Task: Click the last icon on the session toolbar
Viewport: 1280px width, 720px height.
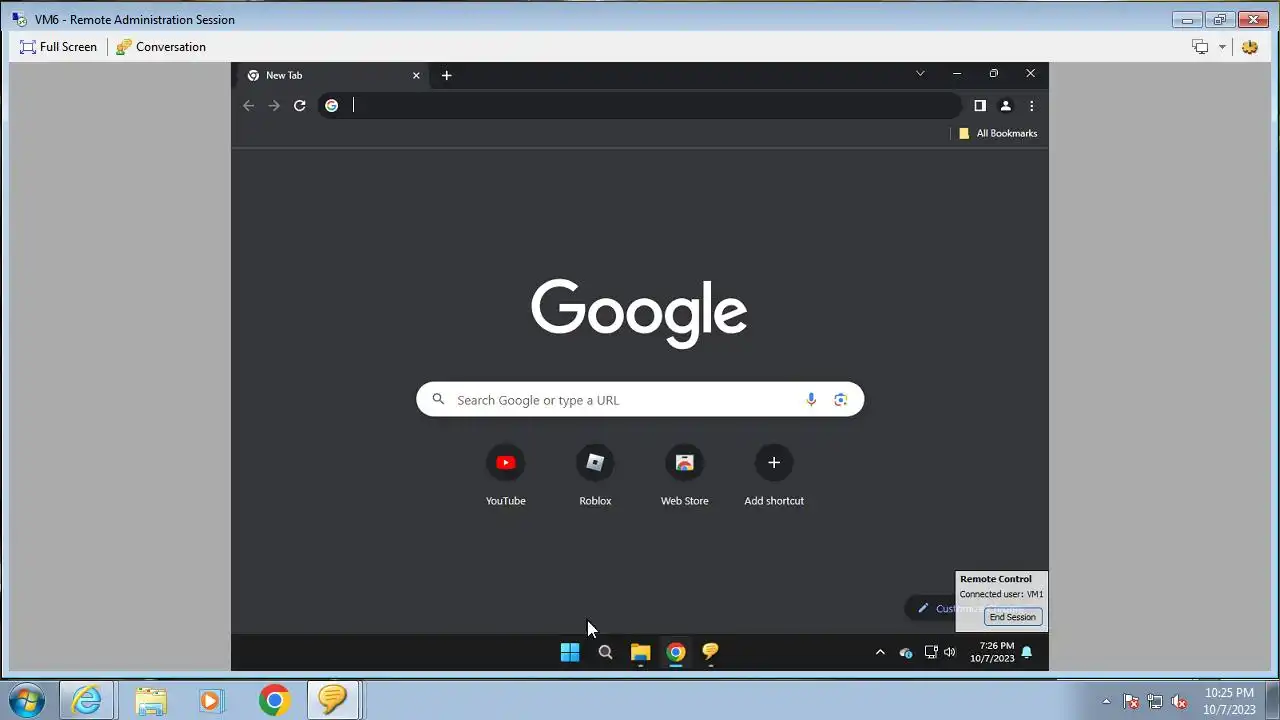Action: tap(1250, 47)
